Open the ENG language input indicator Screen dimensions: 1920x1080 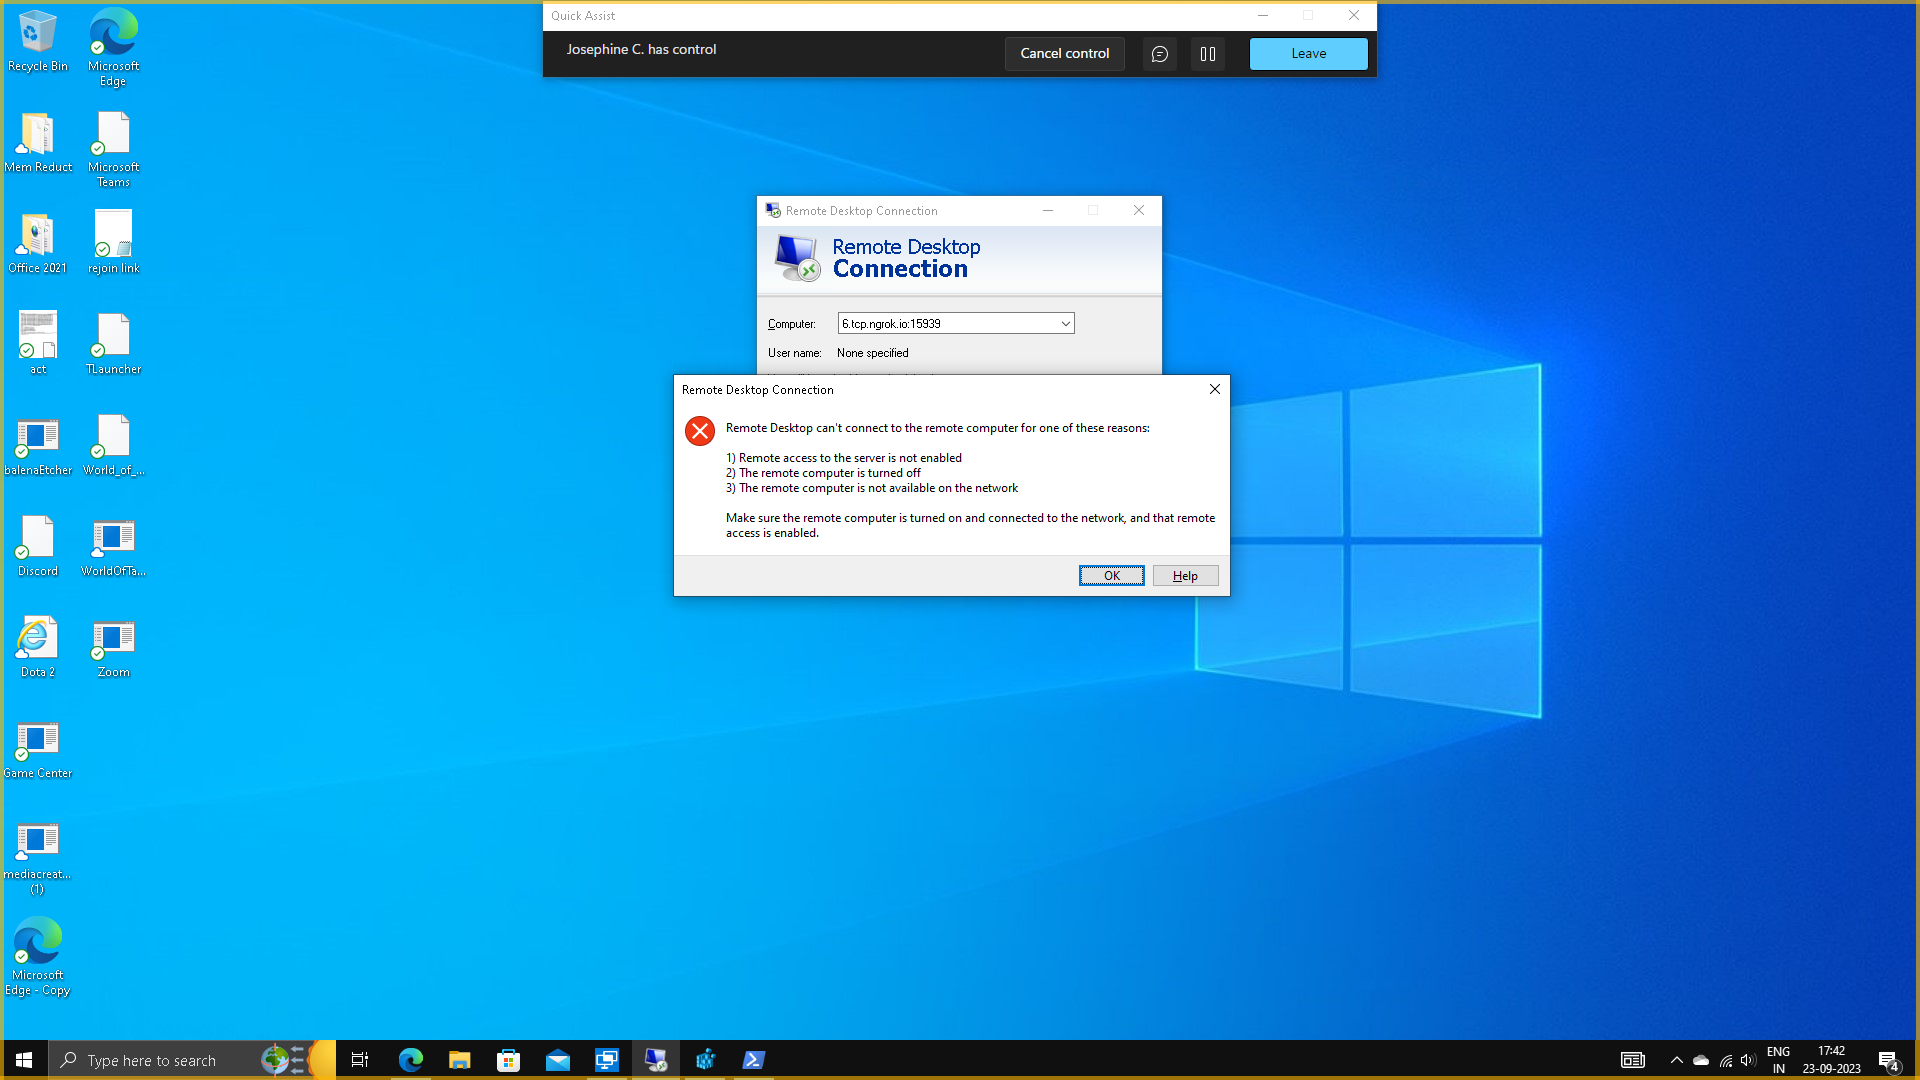pyautogui.click(x=1778, y=1060)
